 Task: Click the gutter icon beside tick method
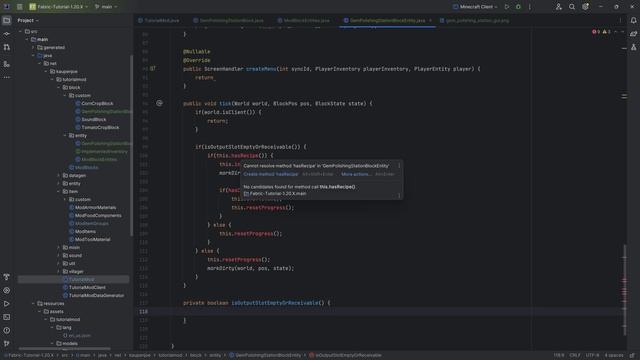point(159,103)
